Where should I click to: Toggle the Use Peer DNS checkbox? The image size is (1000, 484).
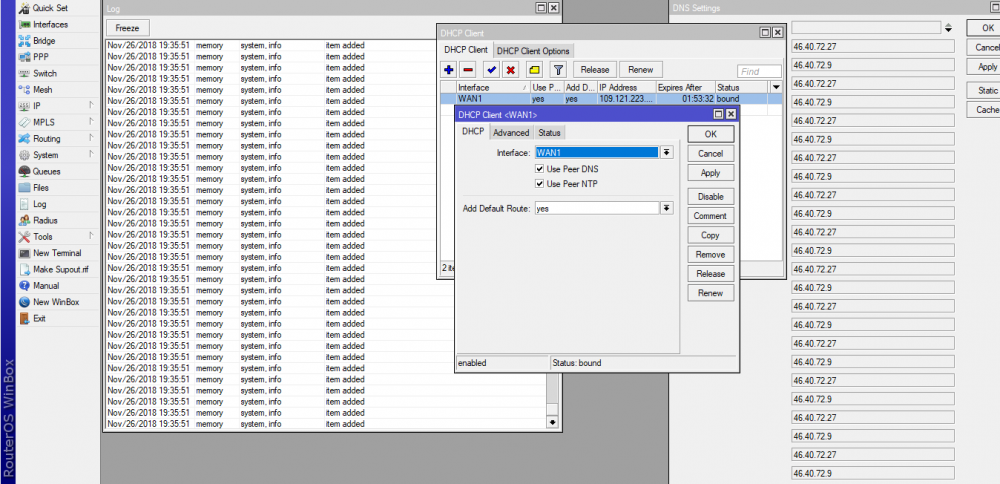pos(540,169)
